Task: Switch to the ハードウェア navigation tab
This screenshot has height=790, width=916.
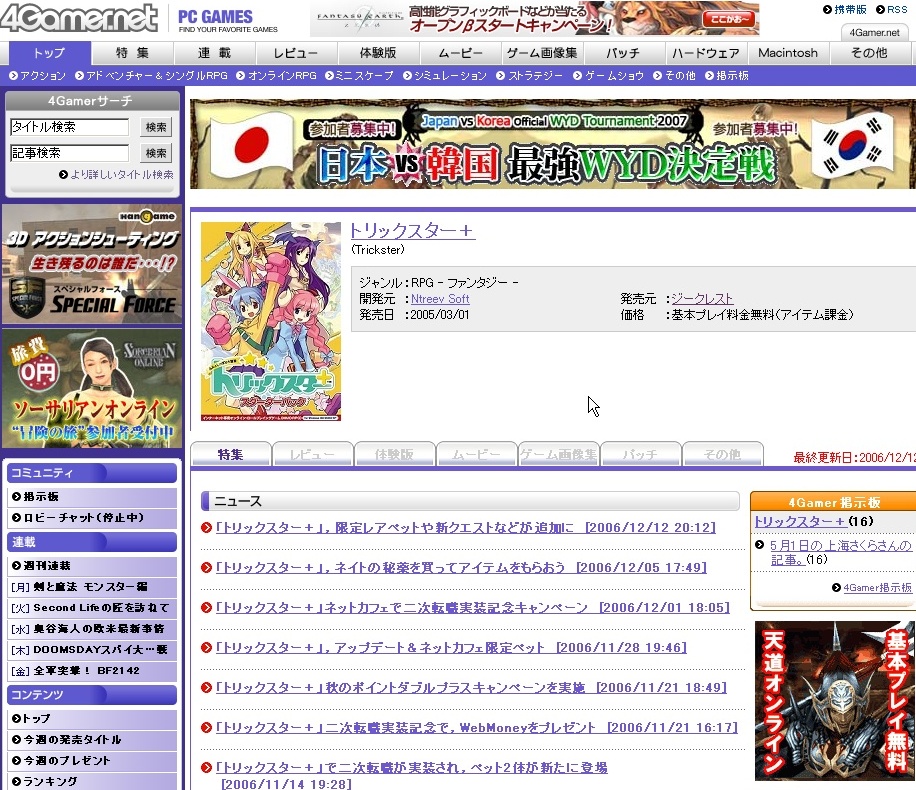Action: tap(706, 53)
